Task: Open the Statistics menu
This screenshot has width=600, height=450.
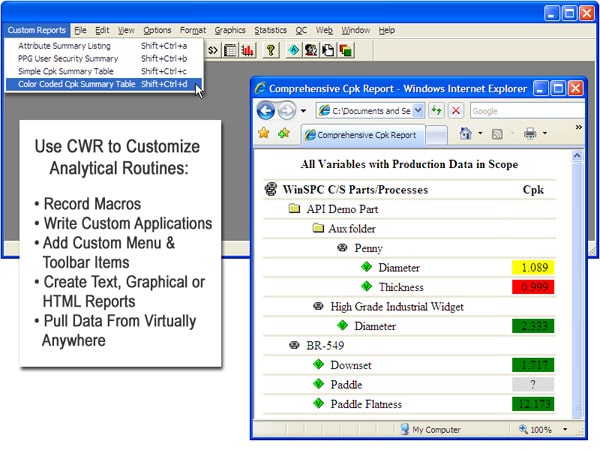Action: tap(270, 30)
